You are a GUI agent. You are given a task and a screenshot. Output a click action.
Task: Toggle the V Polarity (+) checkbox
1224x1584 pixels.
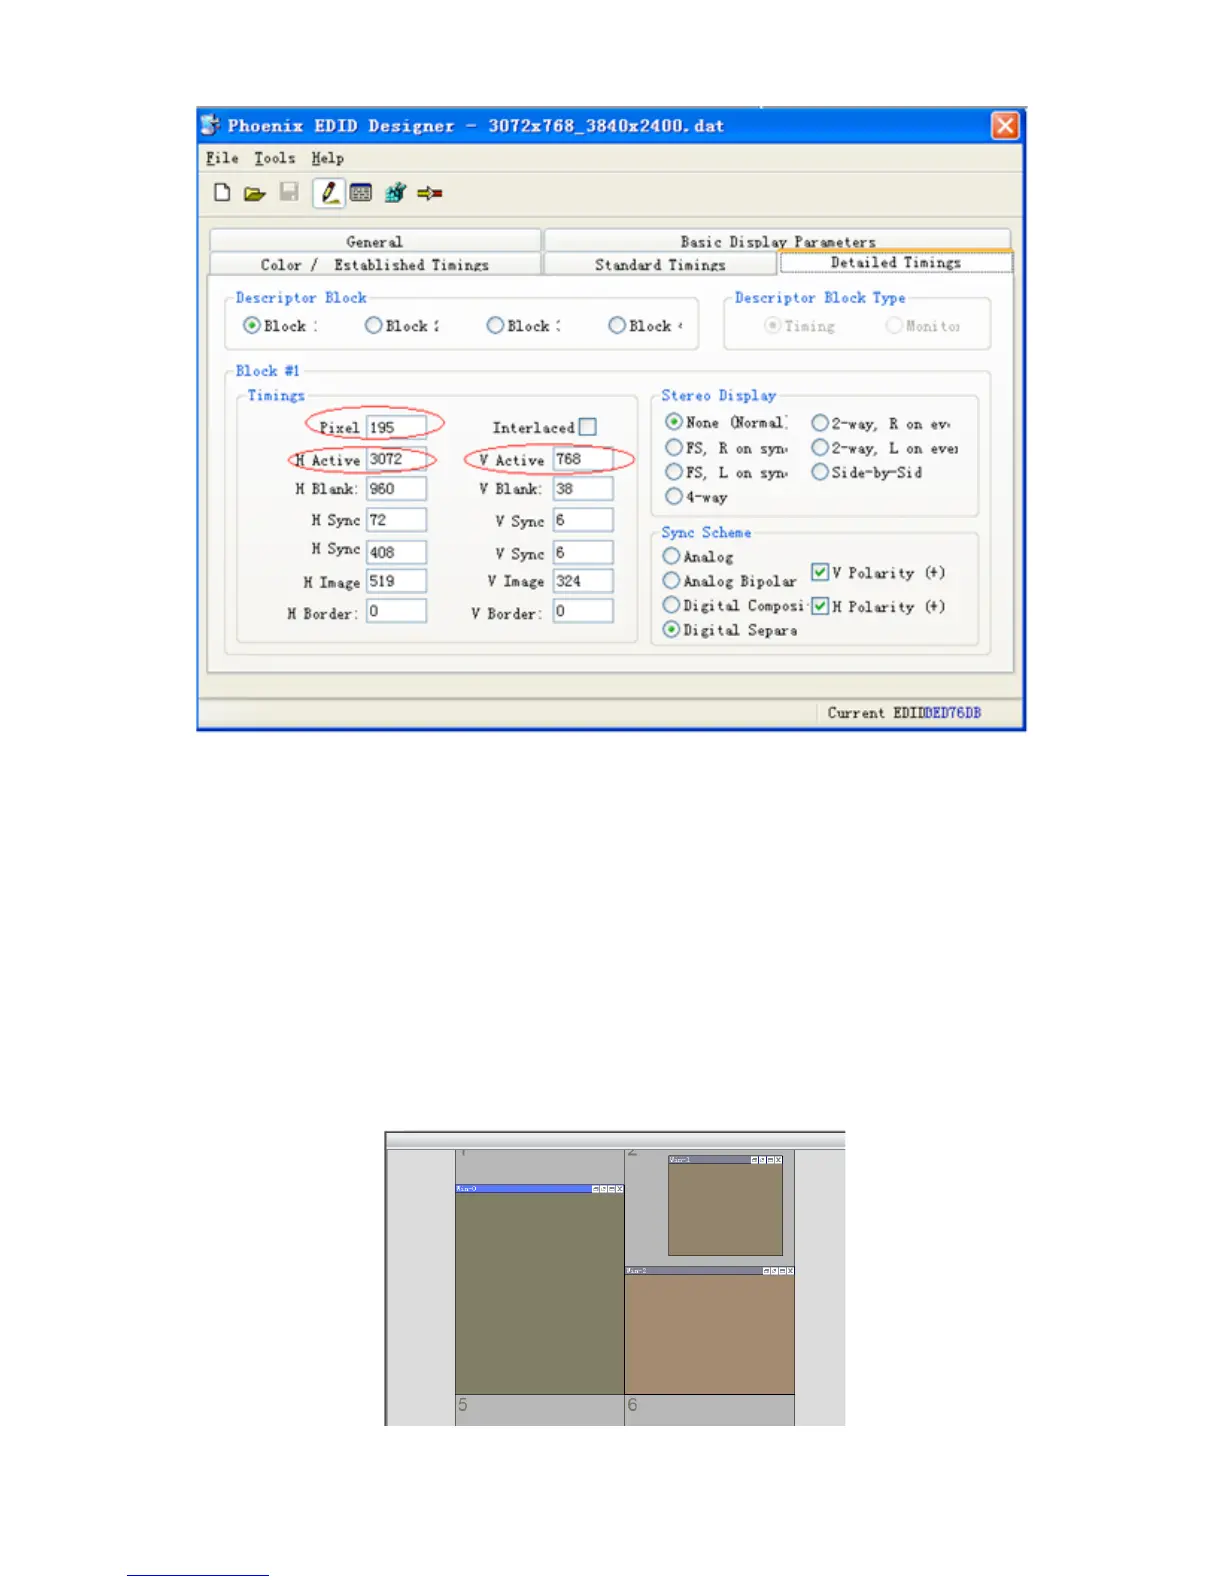[x=820, y=572]
